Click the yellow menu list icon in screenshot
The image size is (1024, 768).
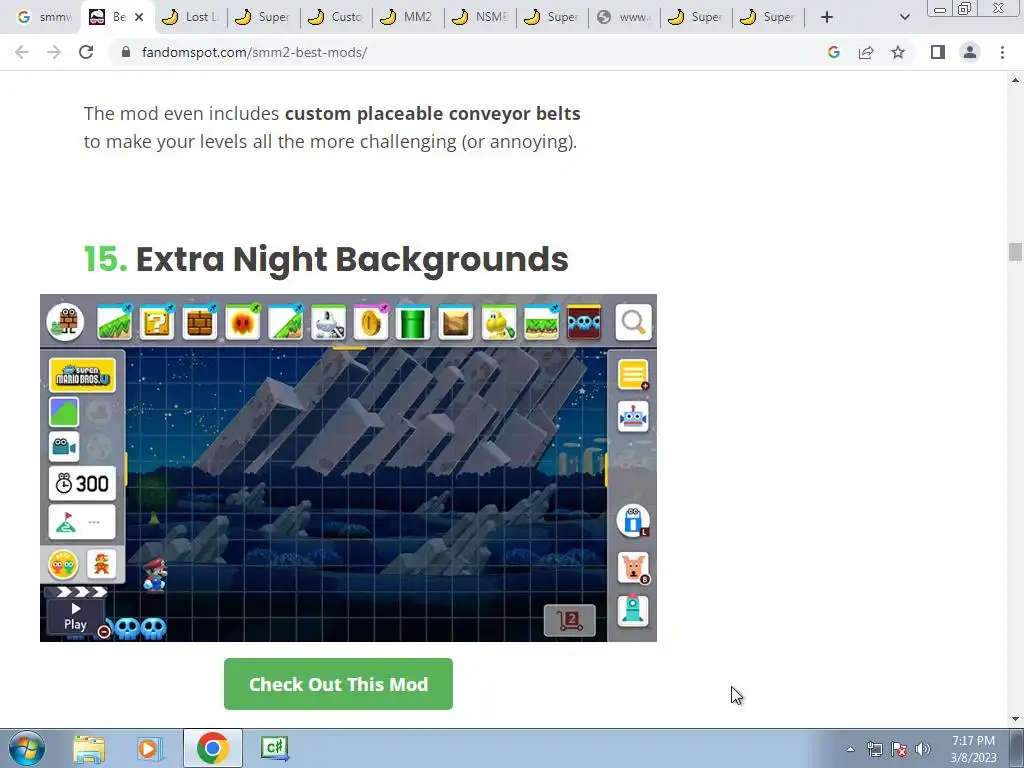click(x=633, y=374)
